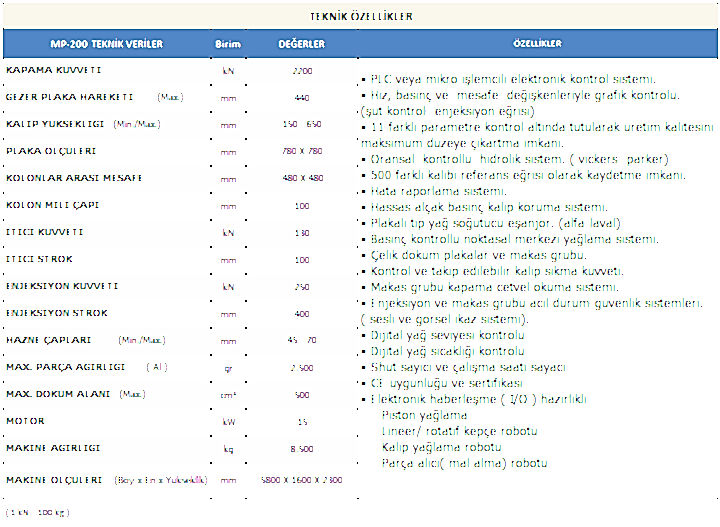
Task: Click the CE uygunluğu ve sertifikası line
Action: tap(446, 383)
